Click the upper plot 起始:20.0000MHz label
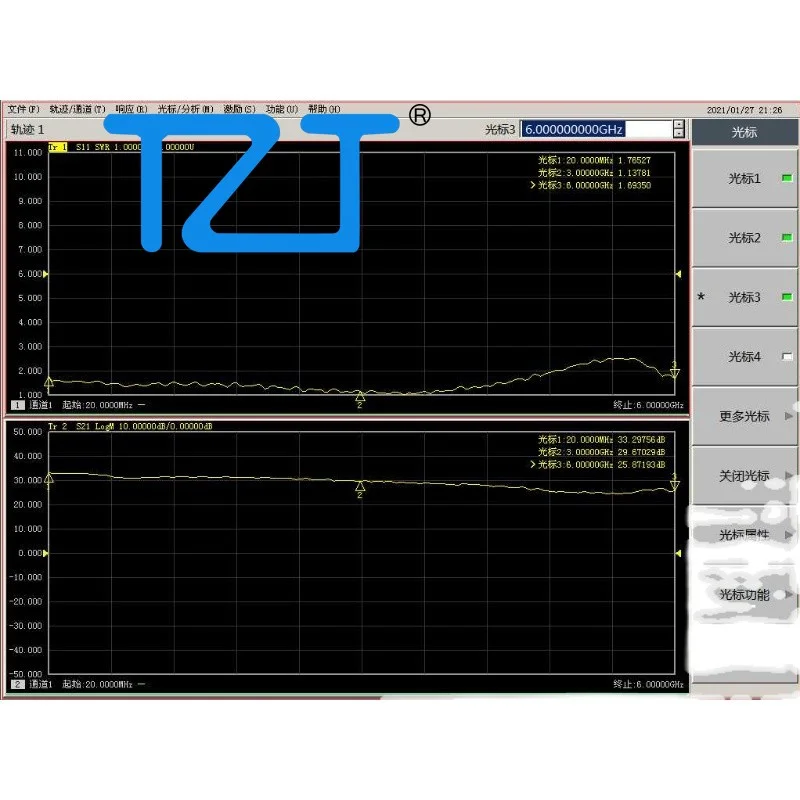The image size is (800, 800). [x=97, y=405]
